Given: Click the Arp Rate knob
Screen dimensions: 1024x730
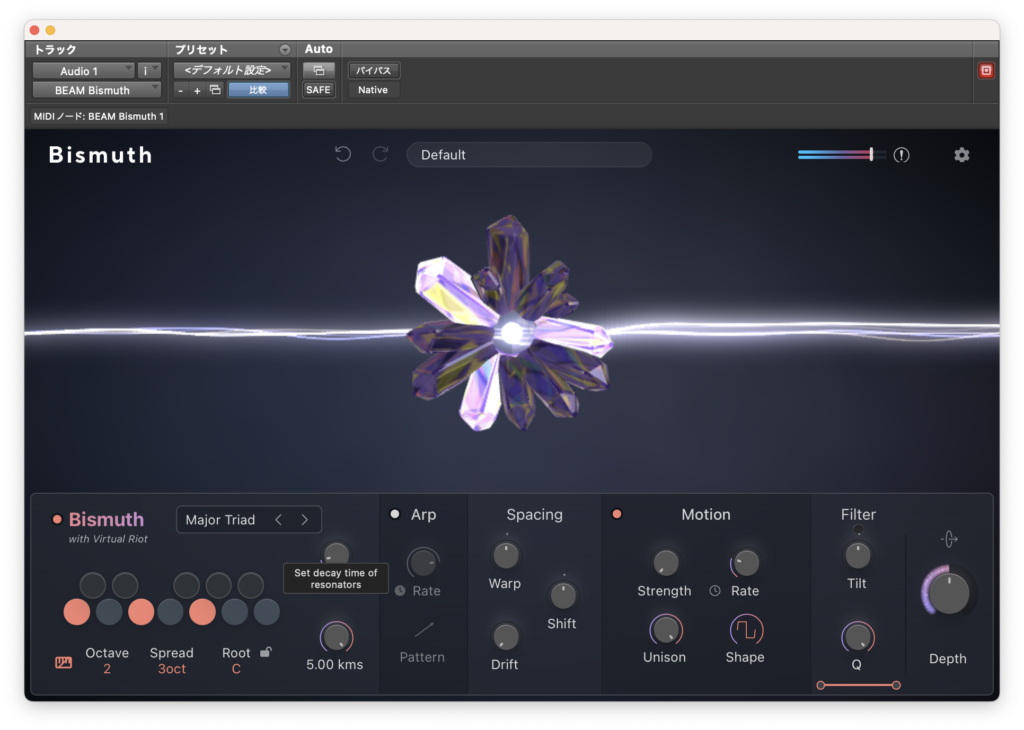Looking at the screenshot, I should (423, 562).
